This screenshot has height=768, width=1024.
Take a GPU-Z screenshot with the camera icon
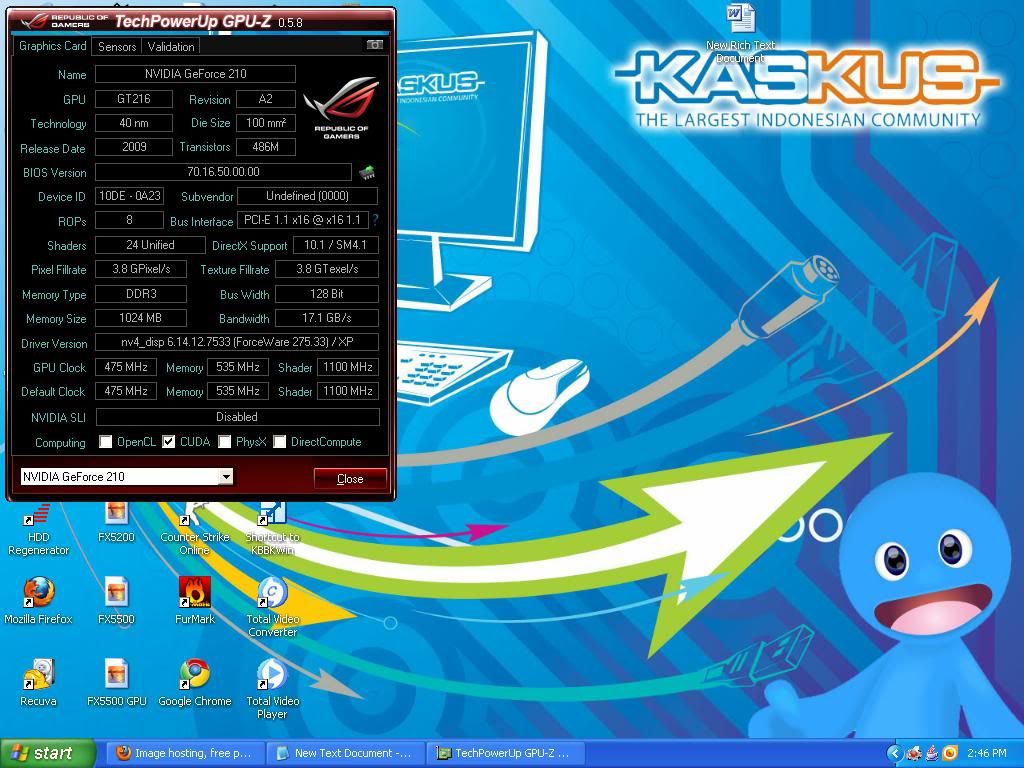click(374, 45)
